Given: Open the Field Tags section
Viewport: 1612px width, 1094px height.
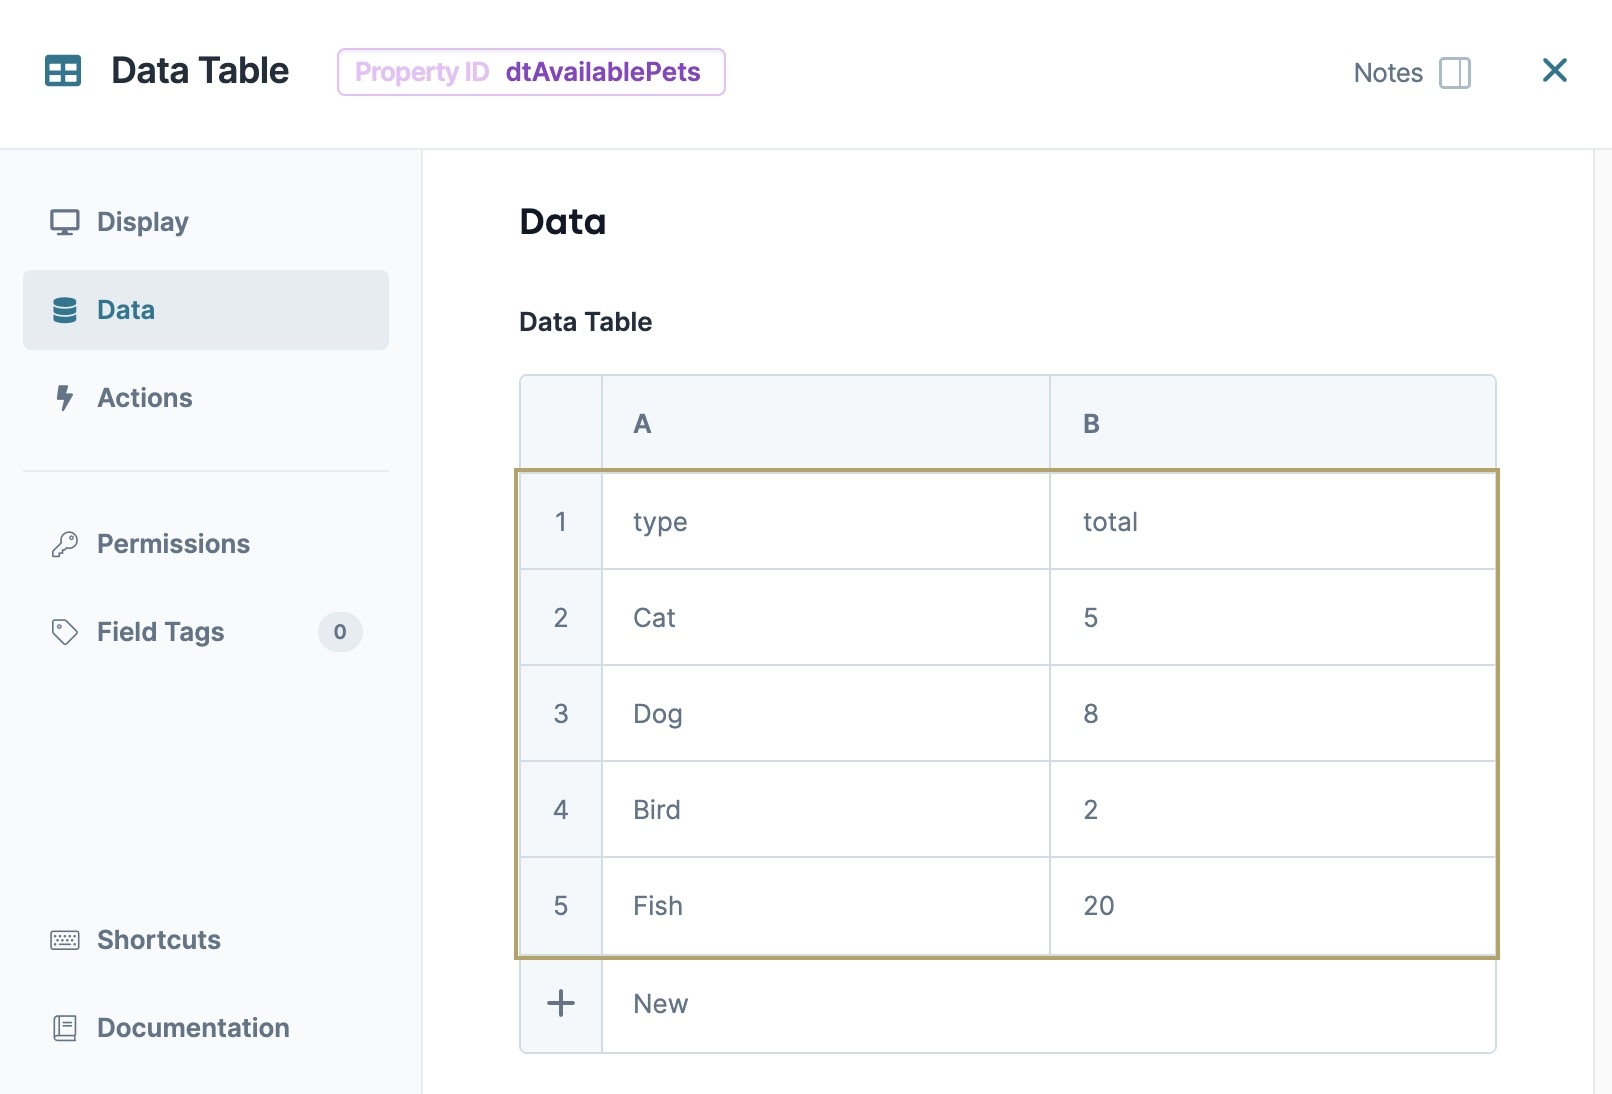Looking at the screenshot, I should coord(206,632).
